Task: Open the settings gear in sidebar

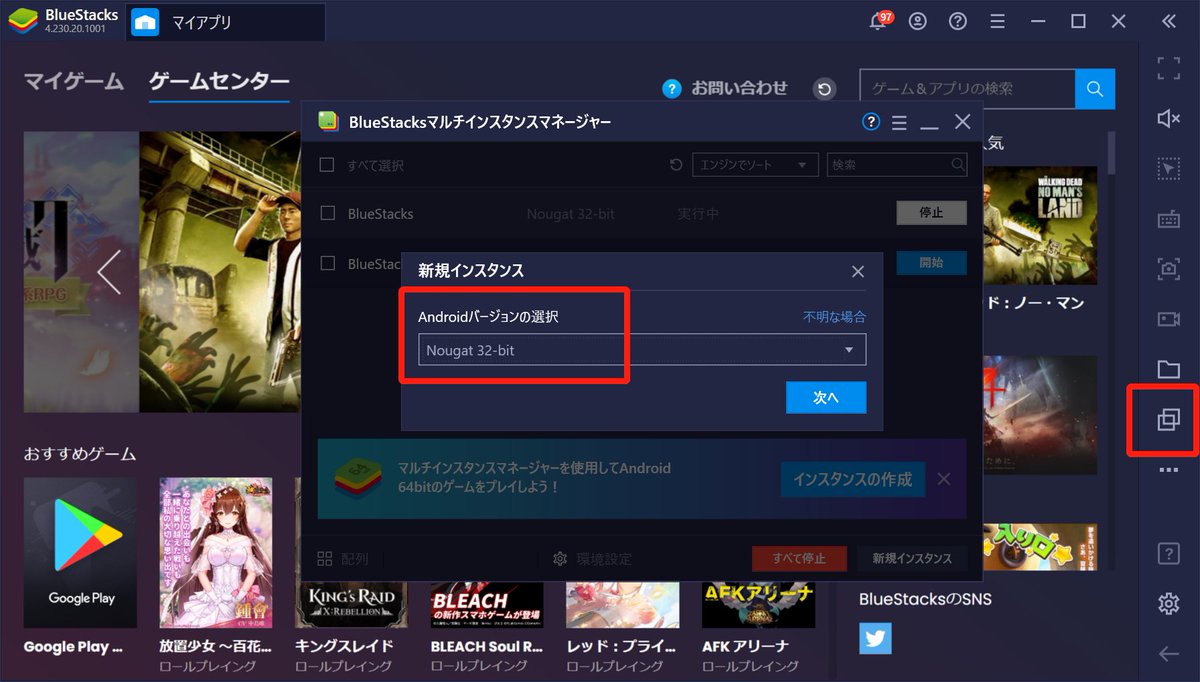Action: (x=1168, y=603)
